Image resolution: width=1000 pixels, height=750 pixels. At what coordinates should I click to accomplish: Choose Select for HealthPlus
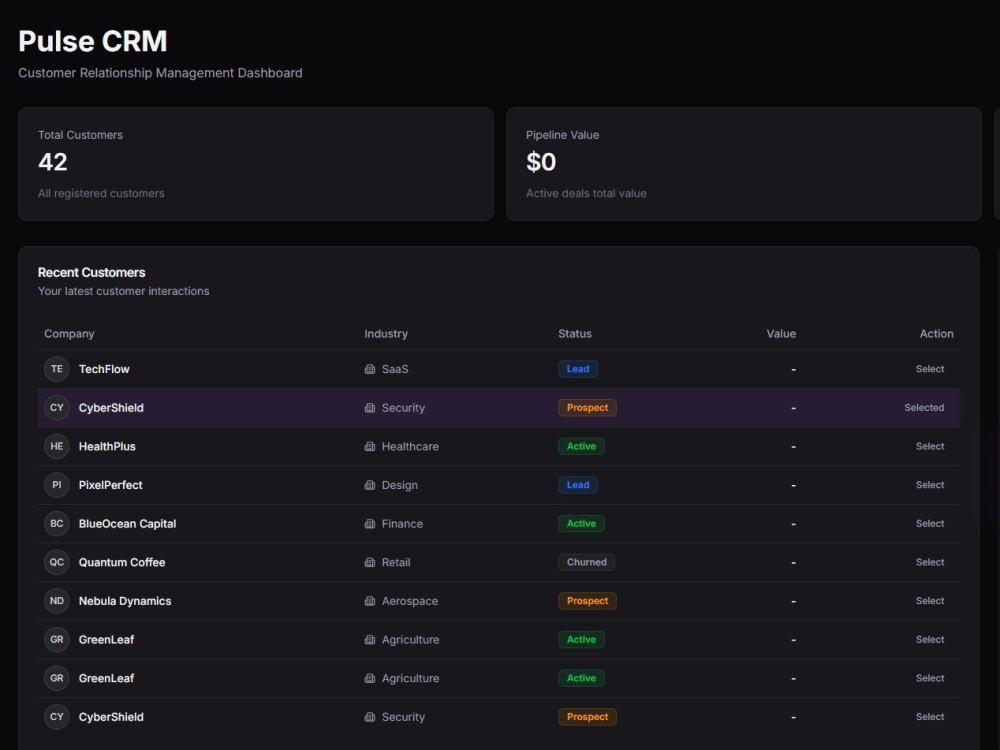click(930, 446)
